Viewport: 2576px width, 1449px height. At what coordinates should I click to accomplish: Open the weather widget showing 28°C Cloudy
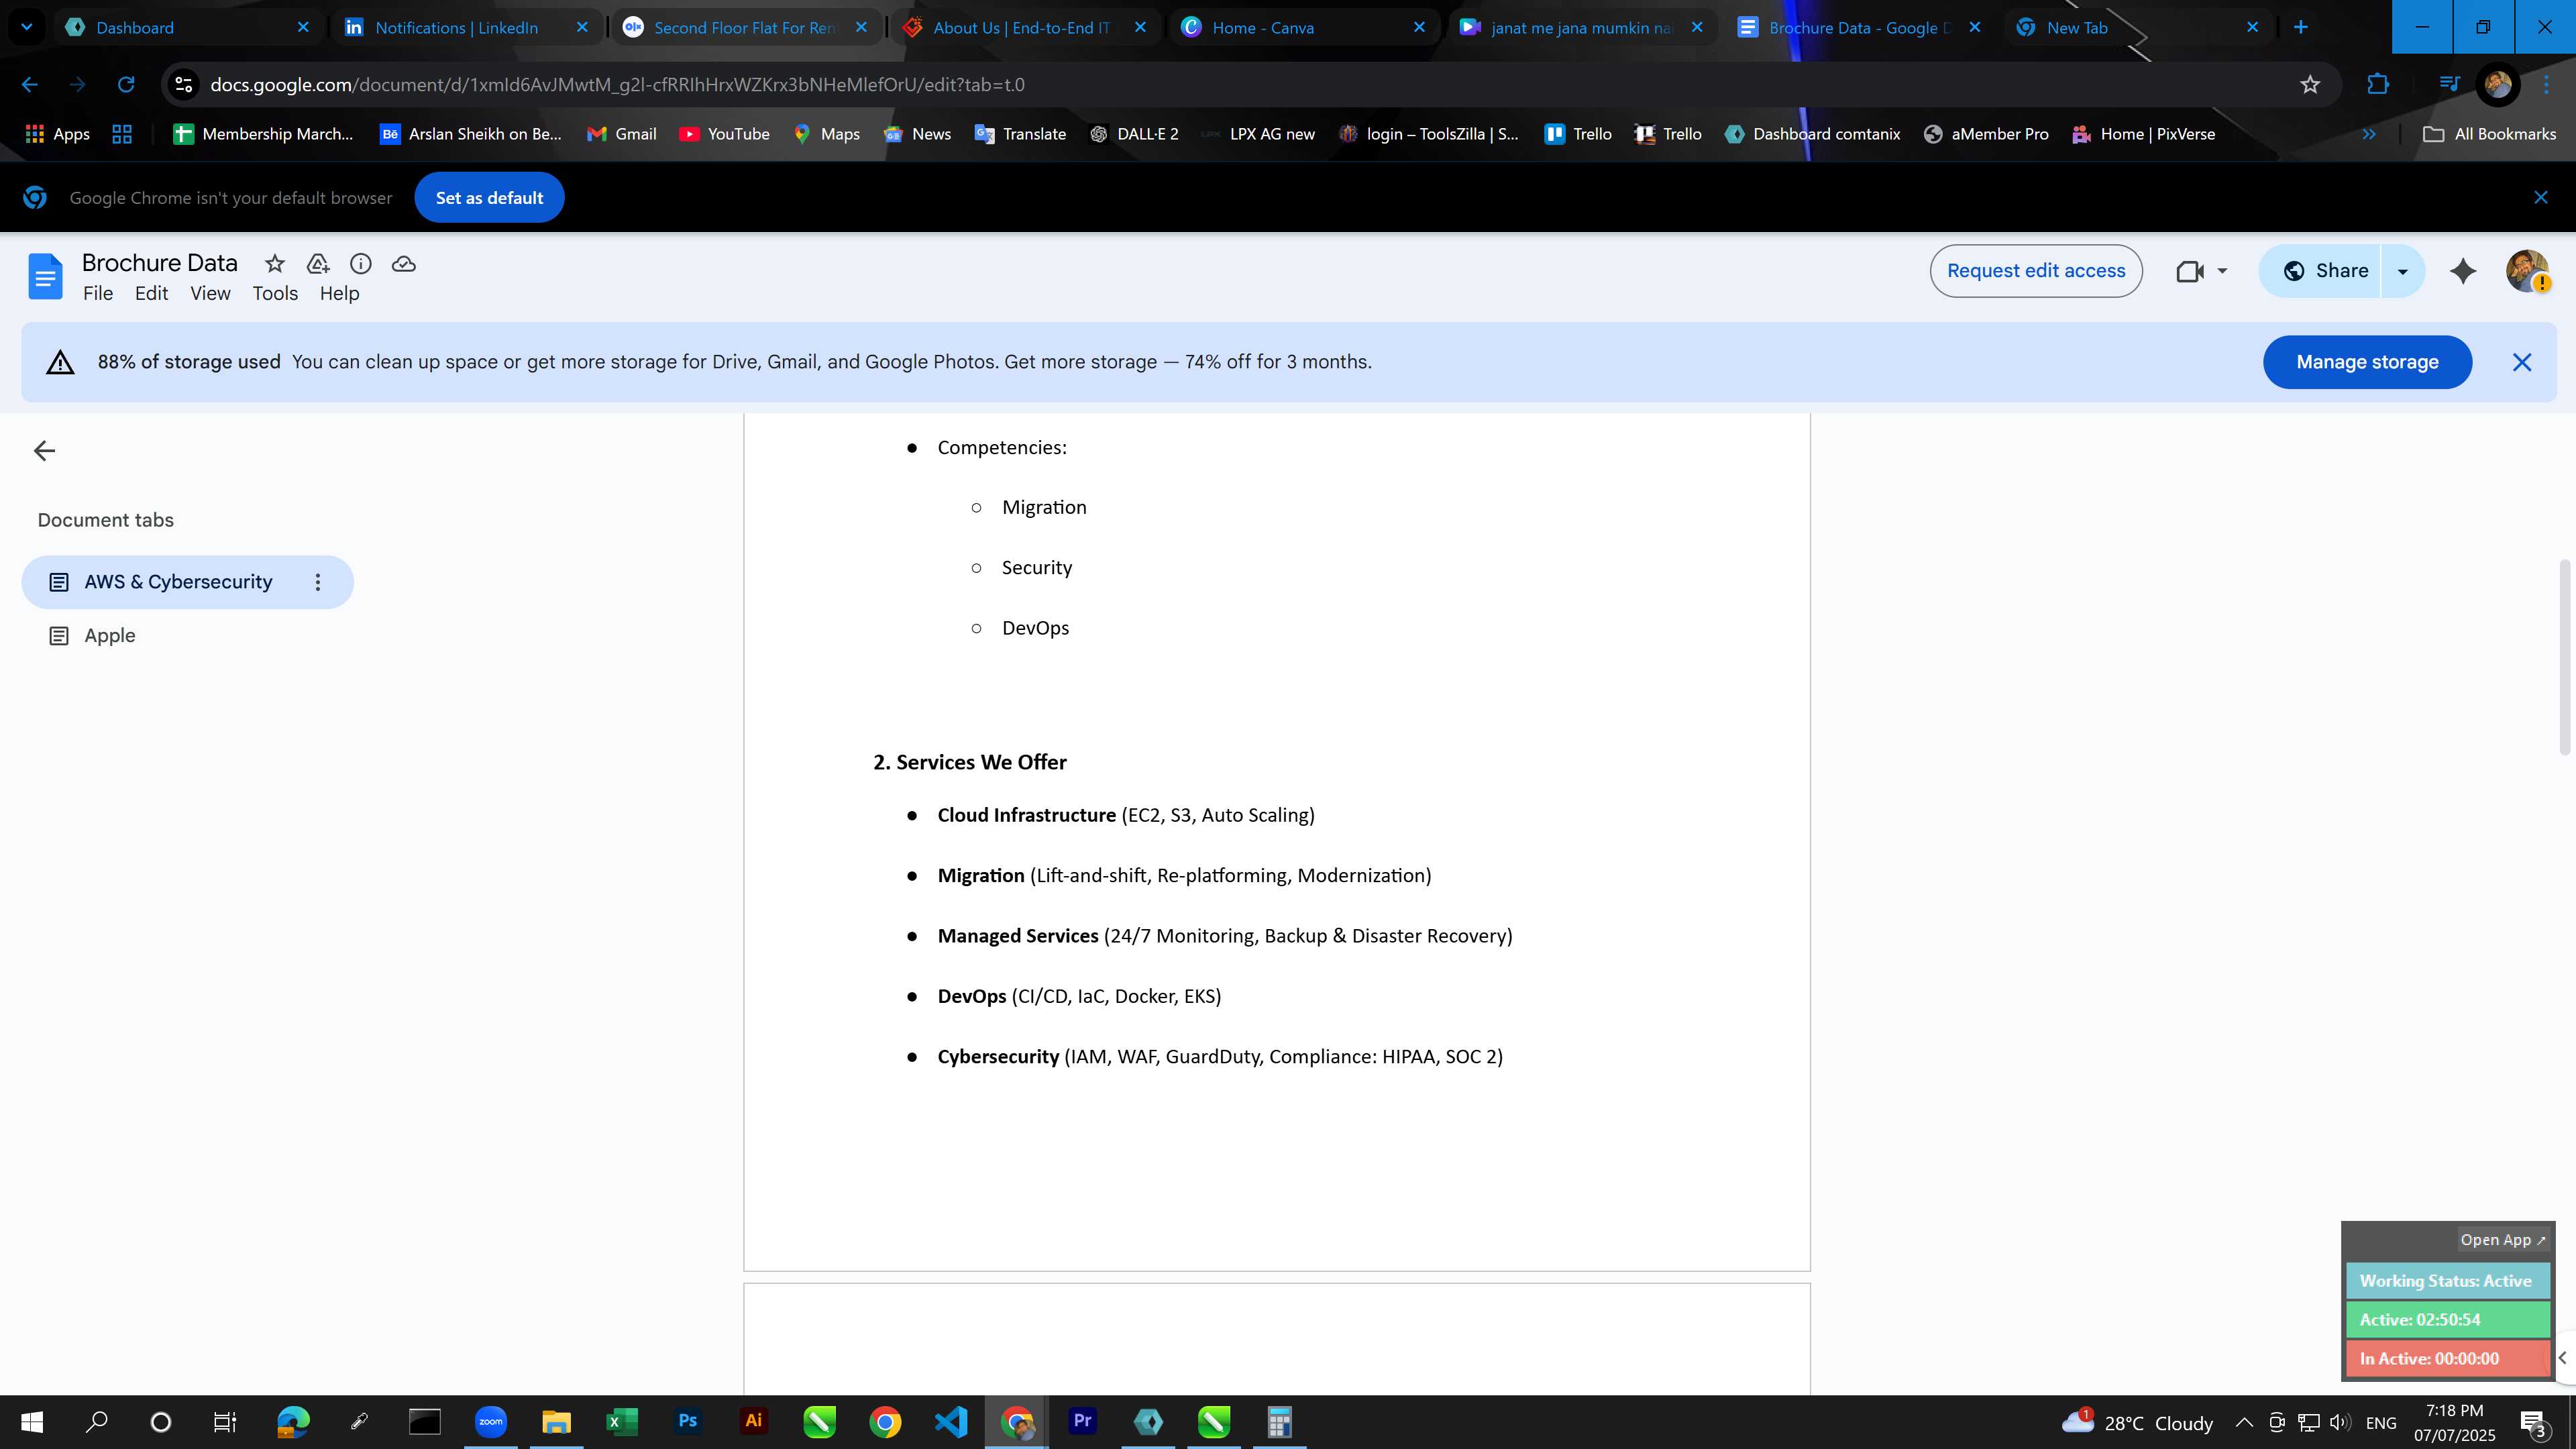2138,1422
